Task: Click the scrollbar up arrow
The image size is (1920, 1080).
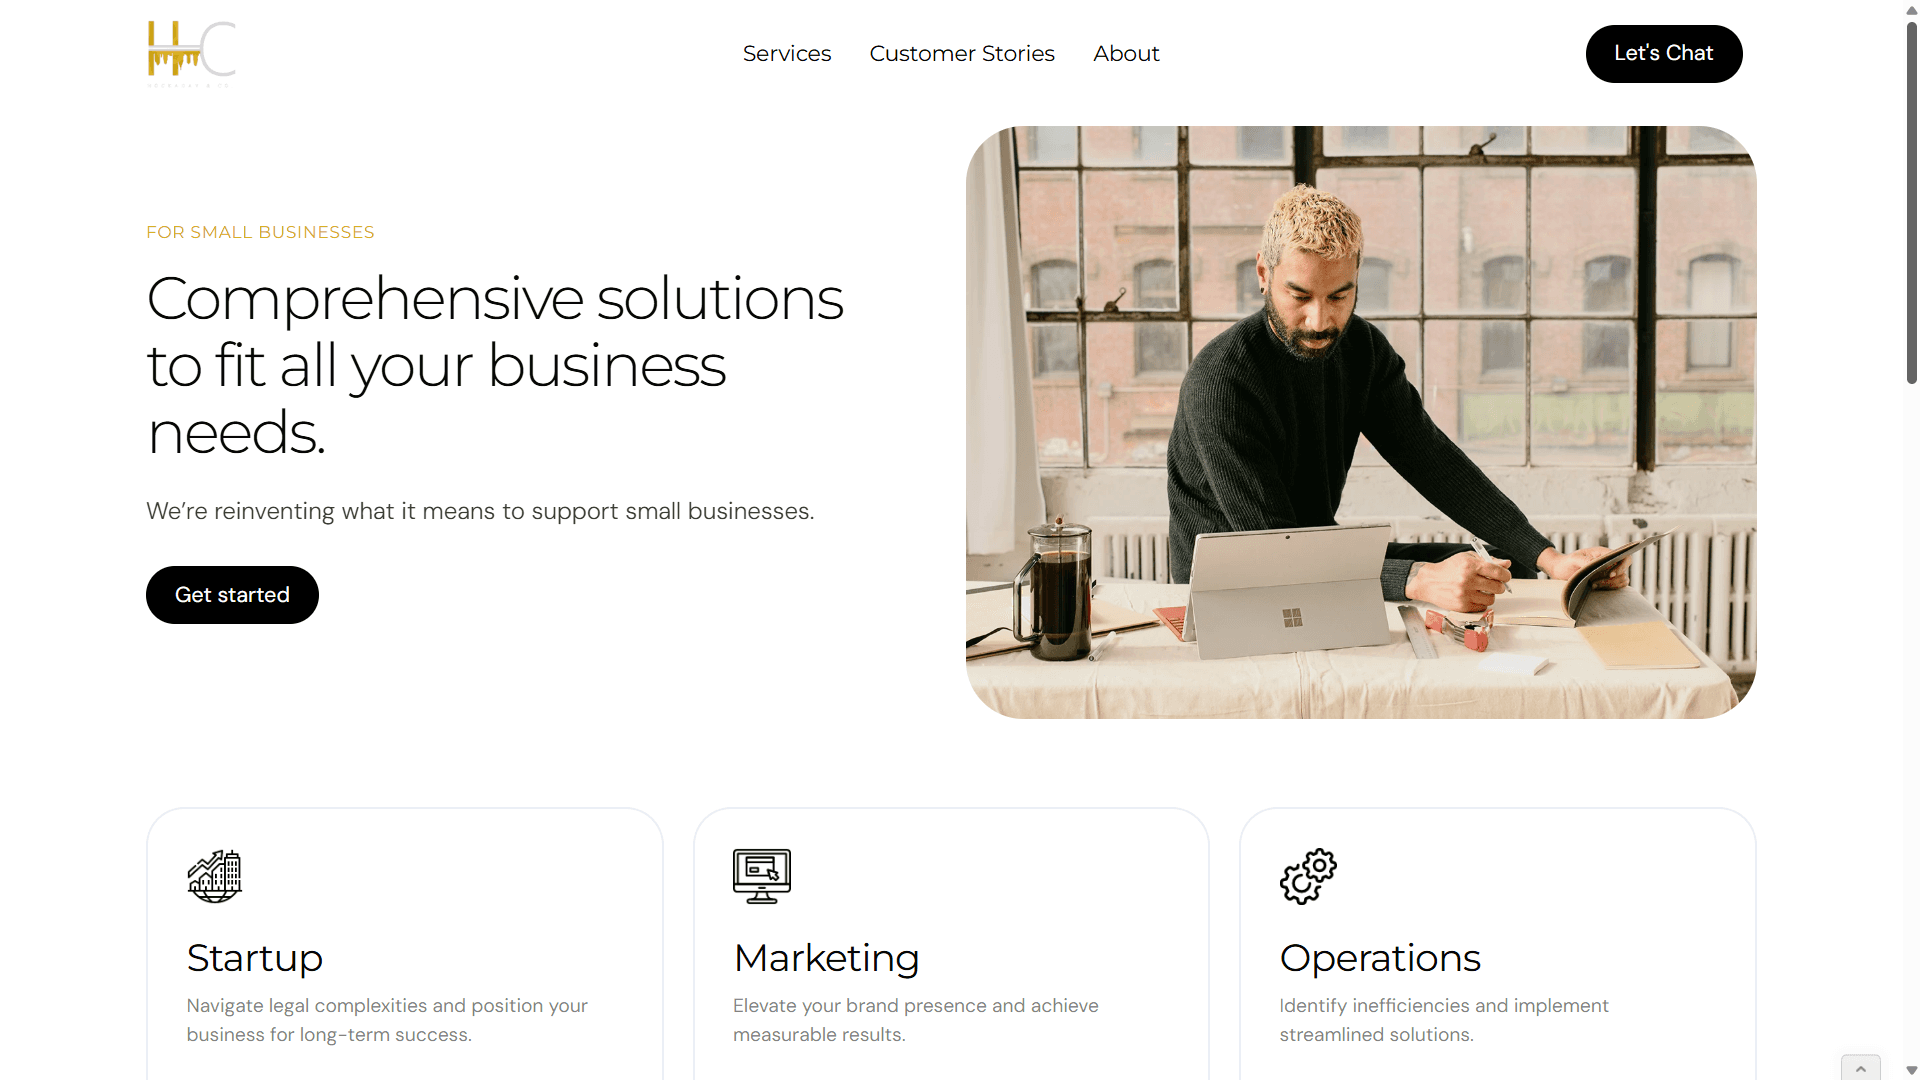Action: tap(1912, 10)
